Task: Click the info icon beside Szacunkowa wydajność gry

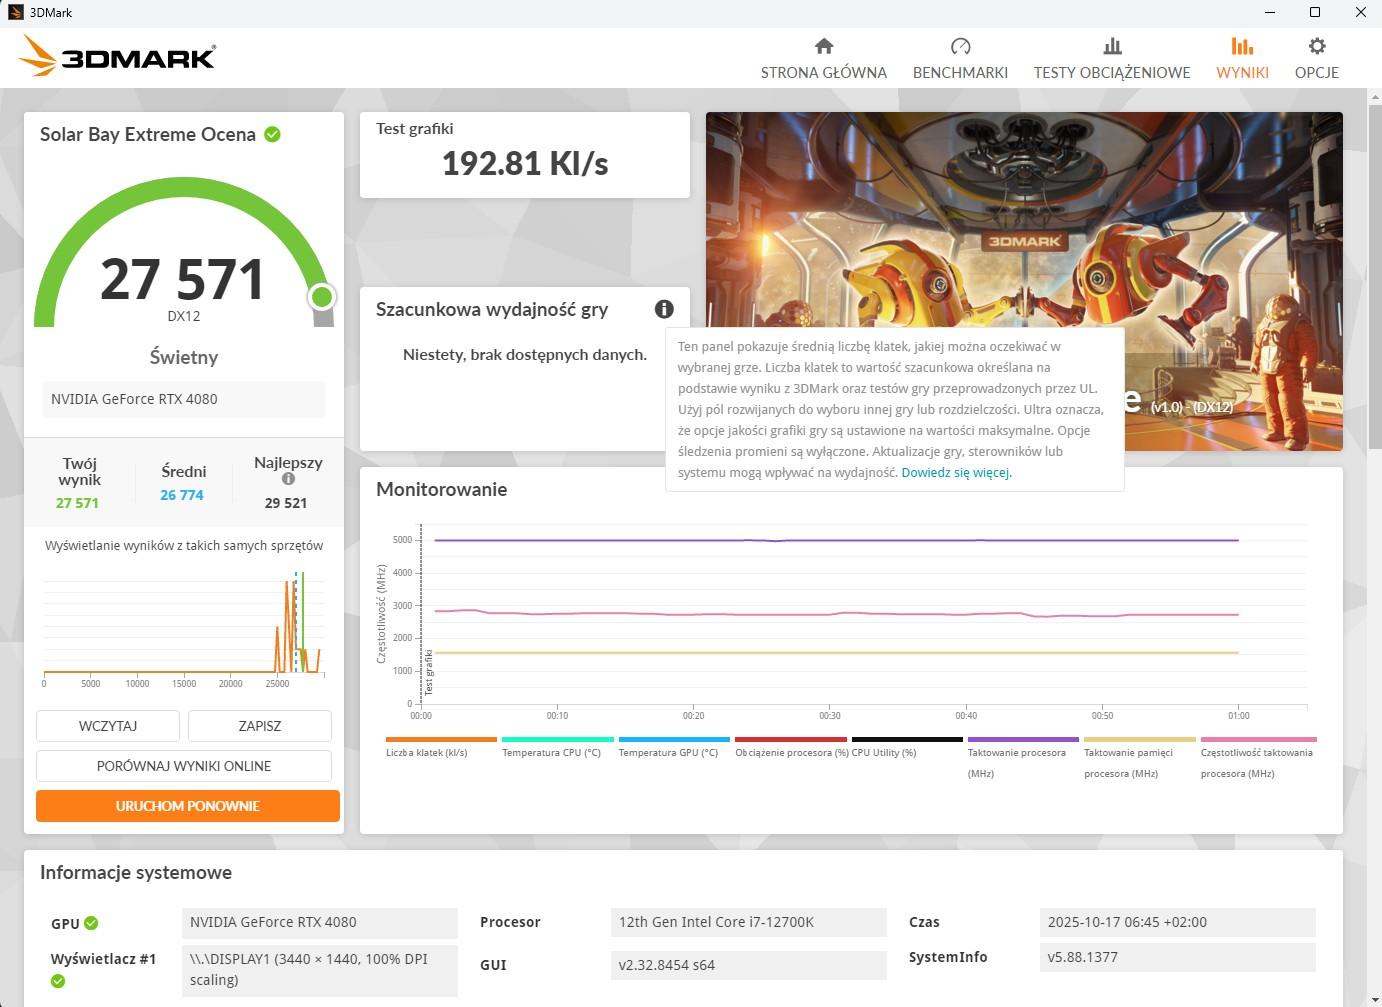Action: (664, 309)
